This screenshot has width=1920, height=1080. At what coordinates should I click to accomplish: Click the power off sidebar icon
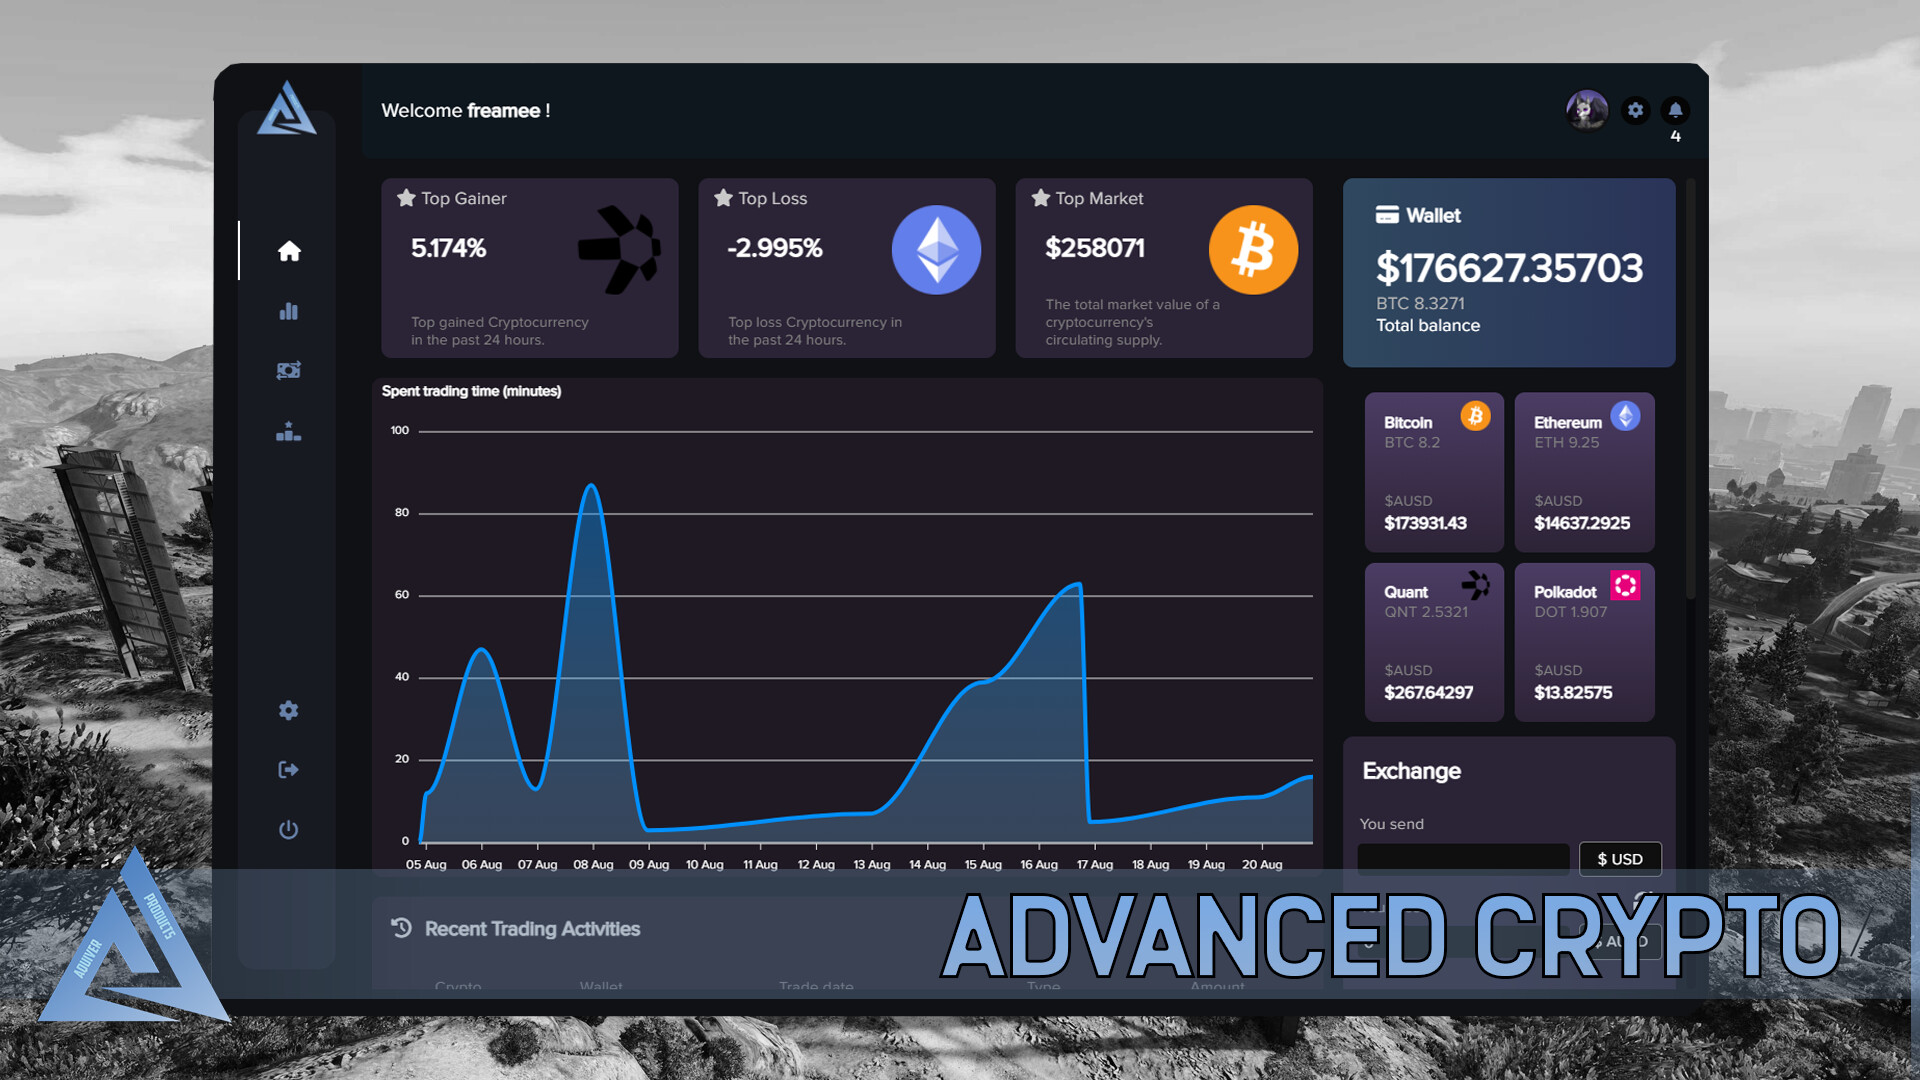click(x=289, y=830)
